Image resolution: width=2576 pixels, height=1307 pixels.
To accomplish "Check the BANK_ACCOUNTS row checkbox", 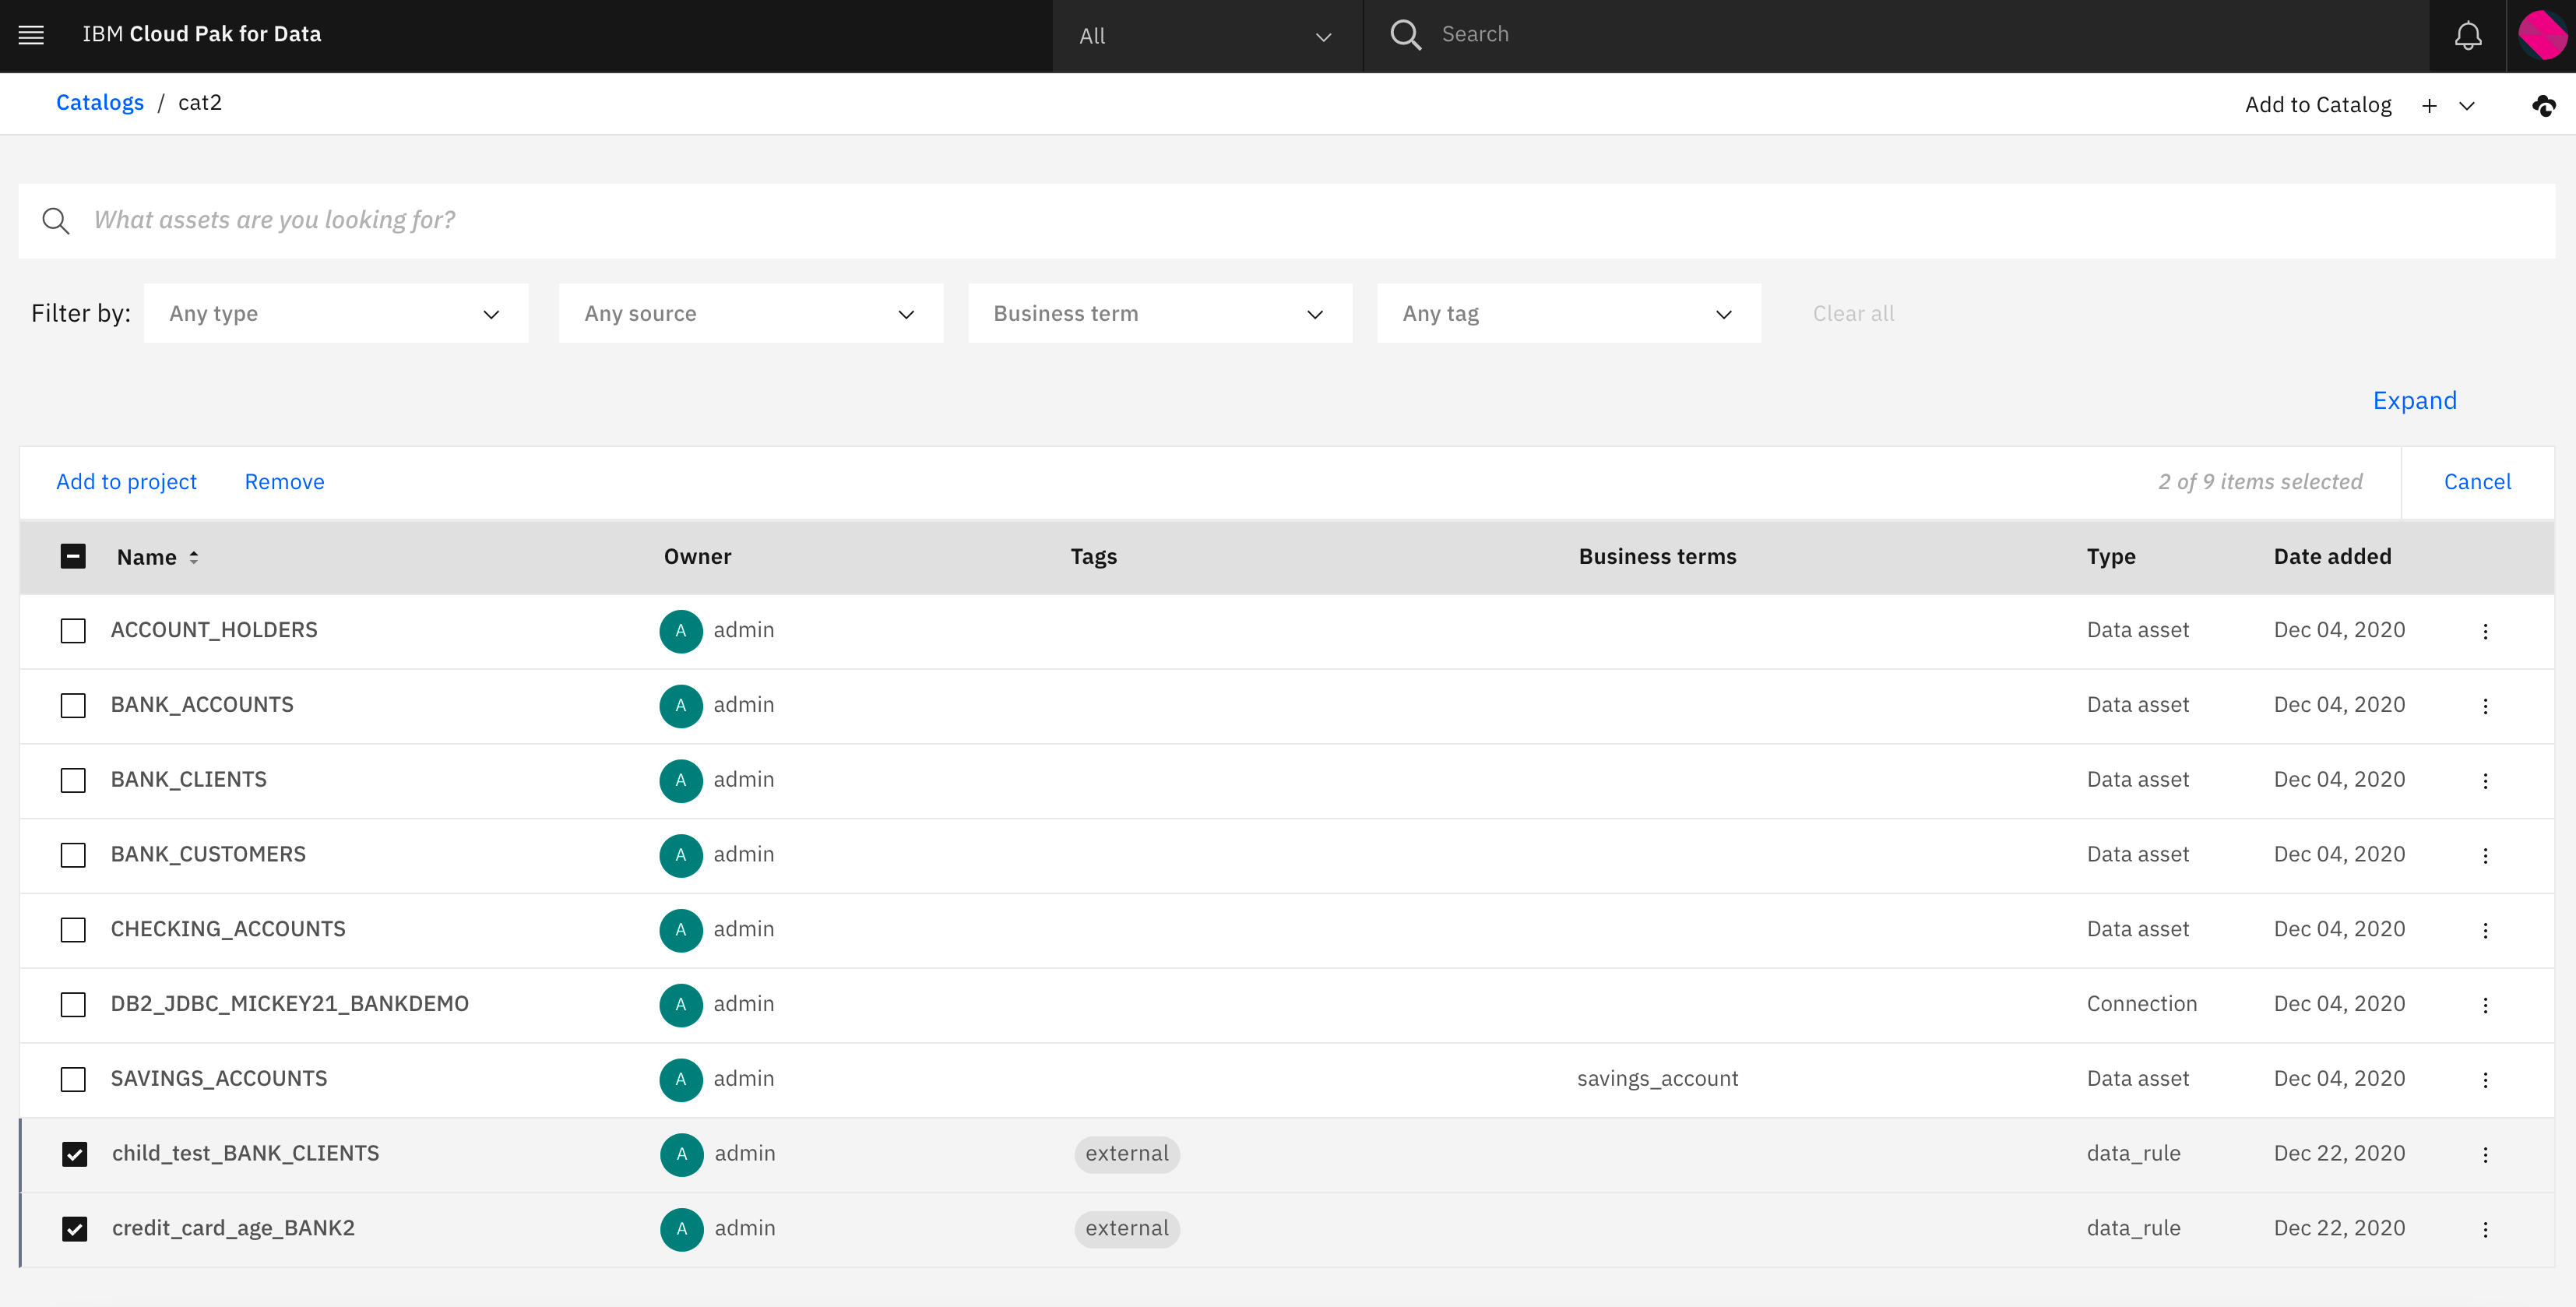I will pyautogui.click(x=73, y=706).
